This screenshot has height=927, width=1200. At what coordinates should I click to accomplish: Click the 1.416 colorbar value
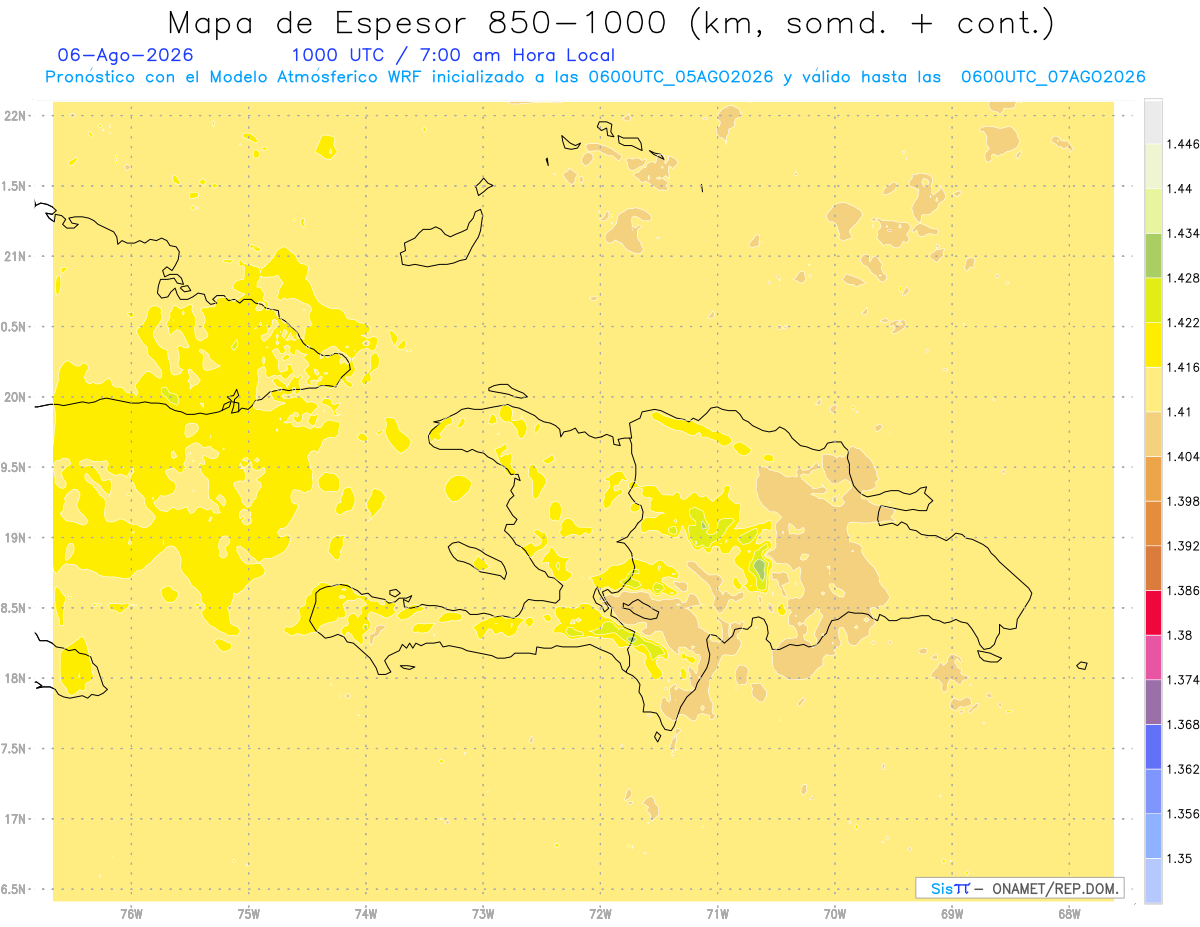[1184, 367]
